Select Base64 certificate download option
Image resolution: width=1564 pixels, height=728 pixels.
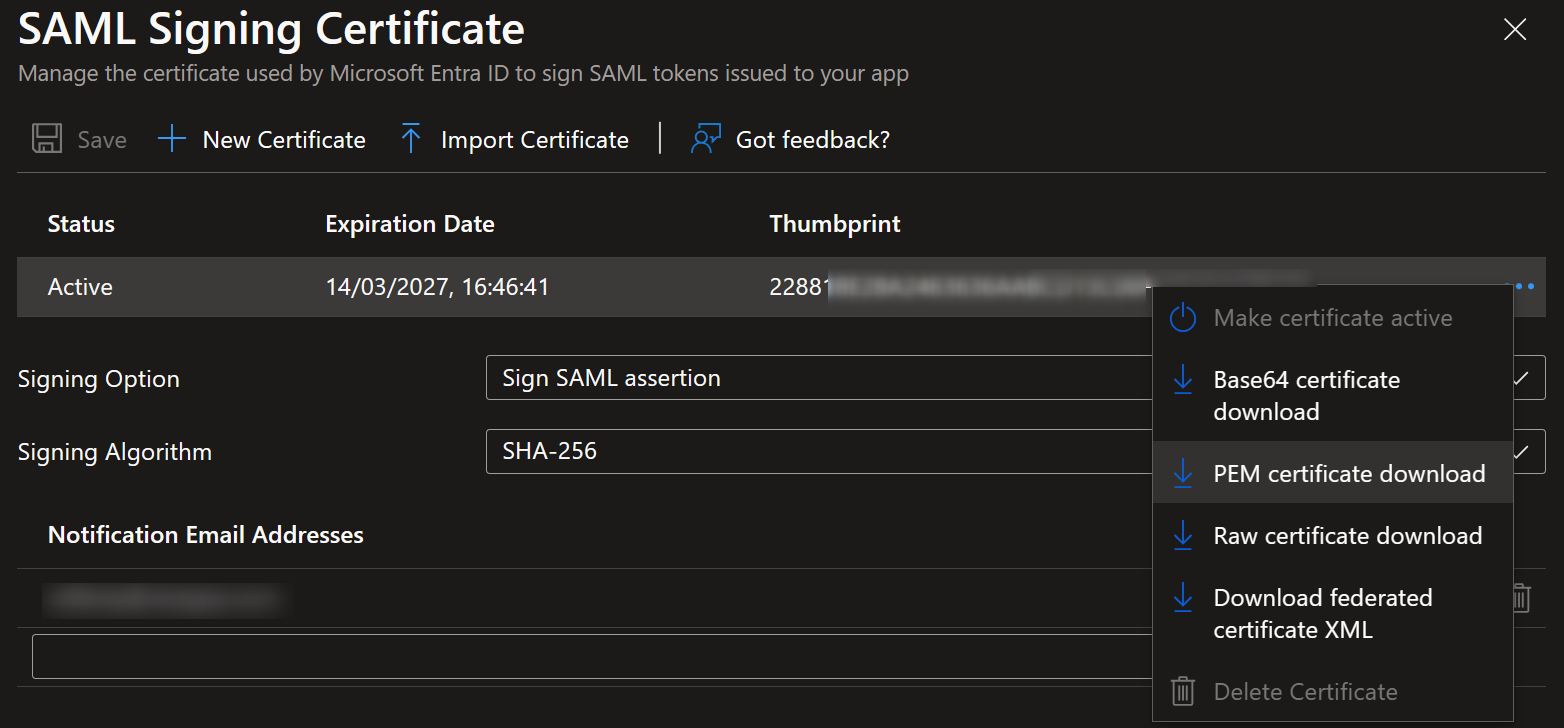[x=1306, y=395]
